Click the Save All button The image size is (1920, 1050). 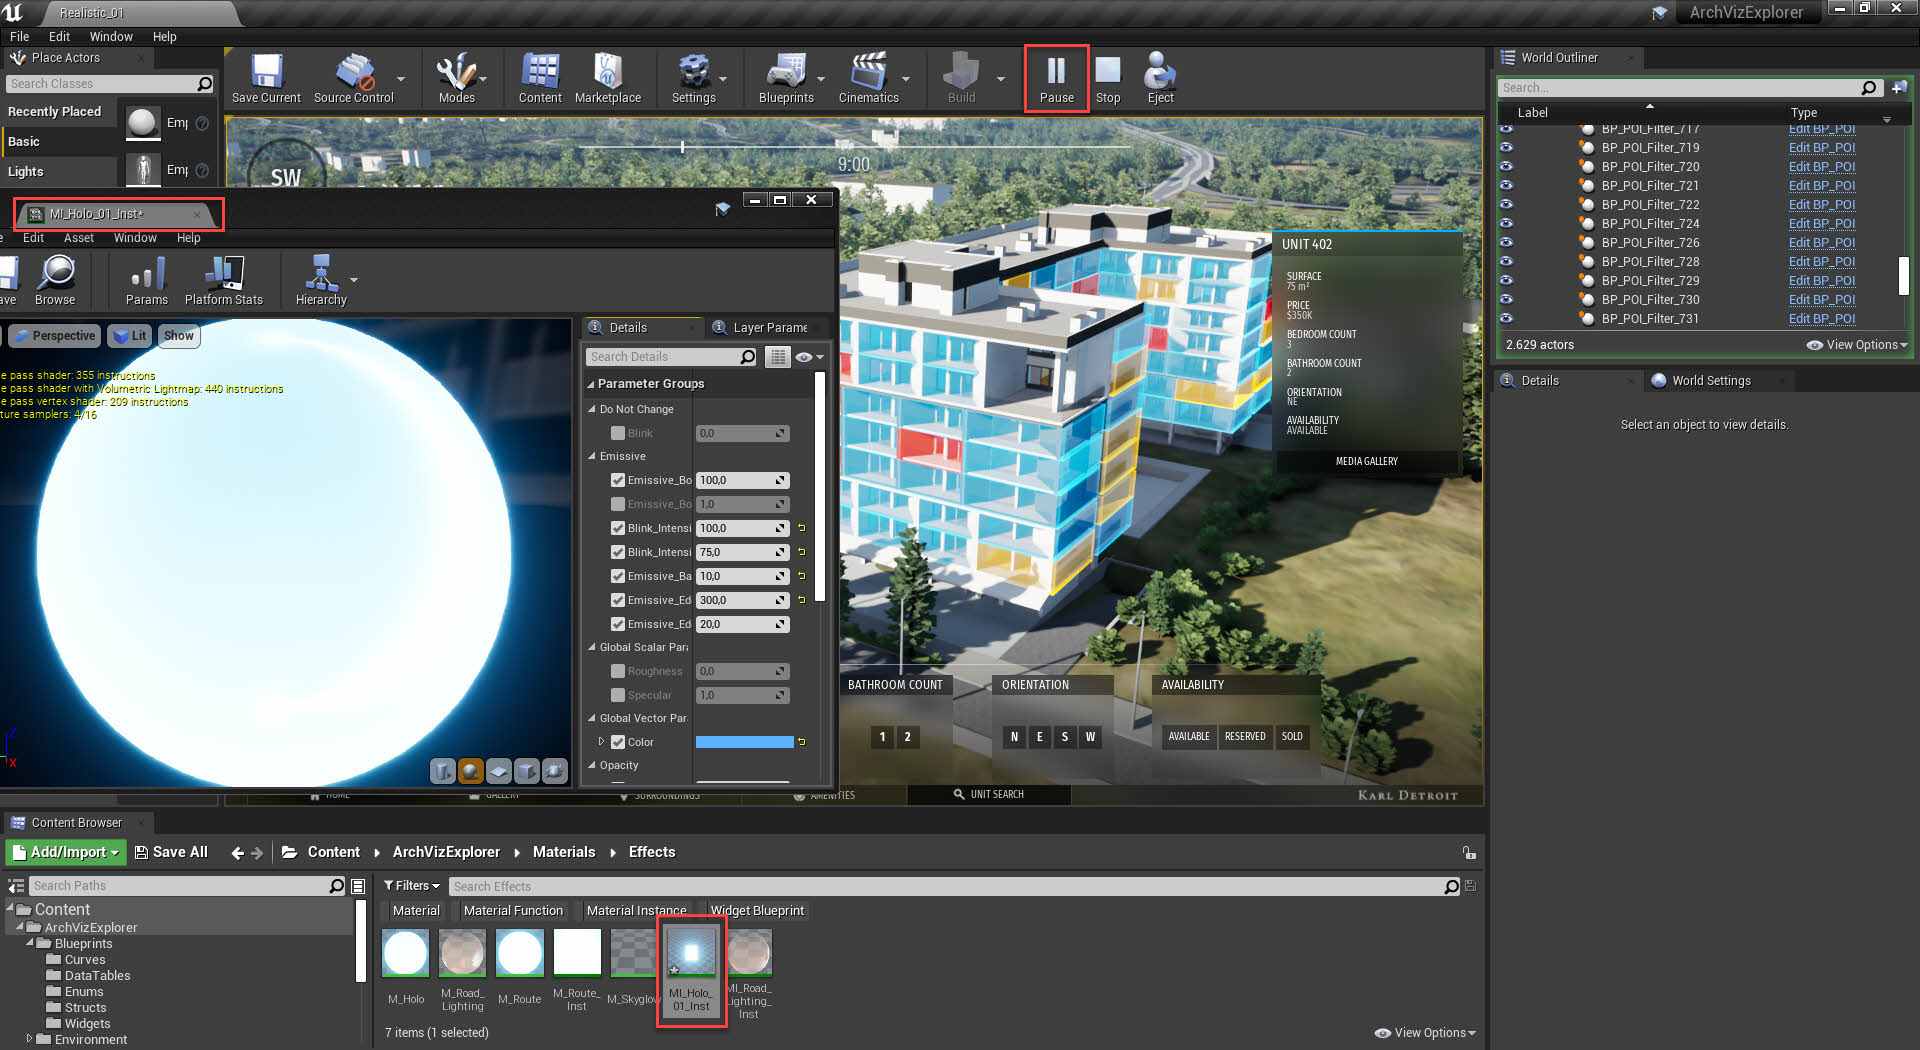point(171,852)
